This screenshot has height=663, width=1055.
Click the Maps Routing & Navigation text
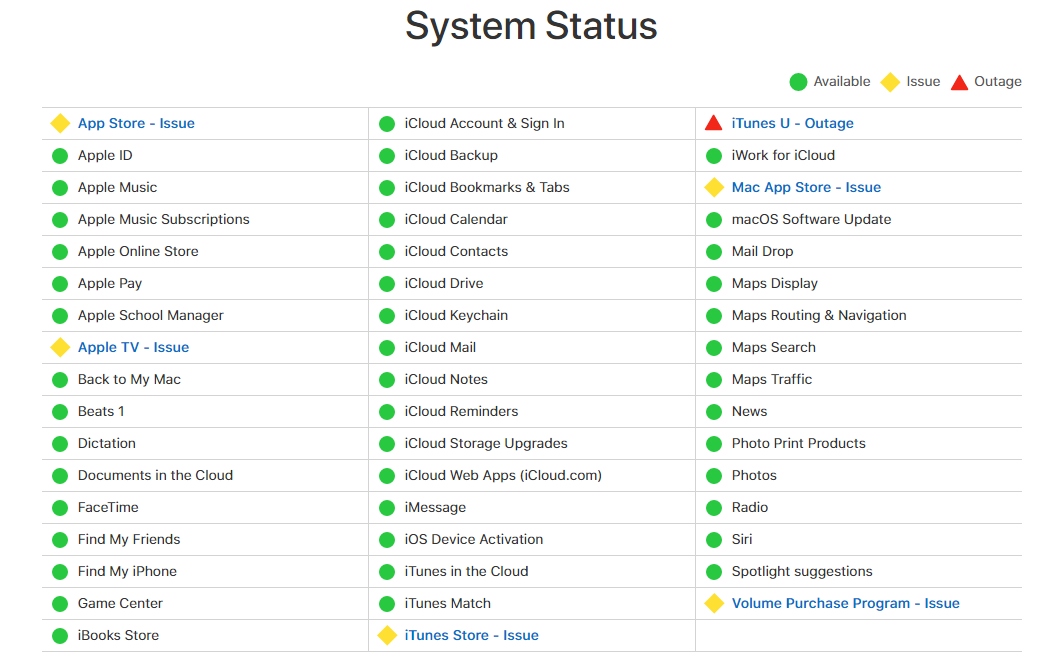(x=819, y=315)
